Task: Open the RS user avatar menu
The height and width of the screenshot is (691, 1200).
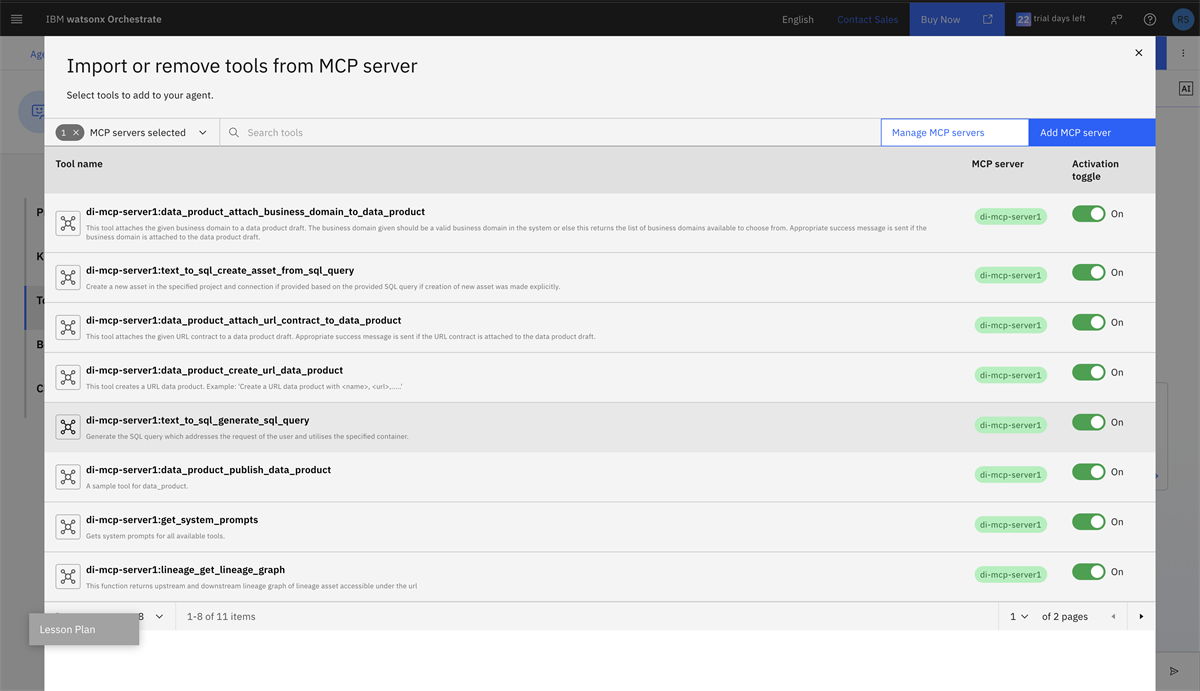Action: [x=1183, y=19]
